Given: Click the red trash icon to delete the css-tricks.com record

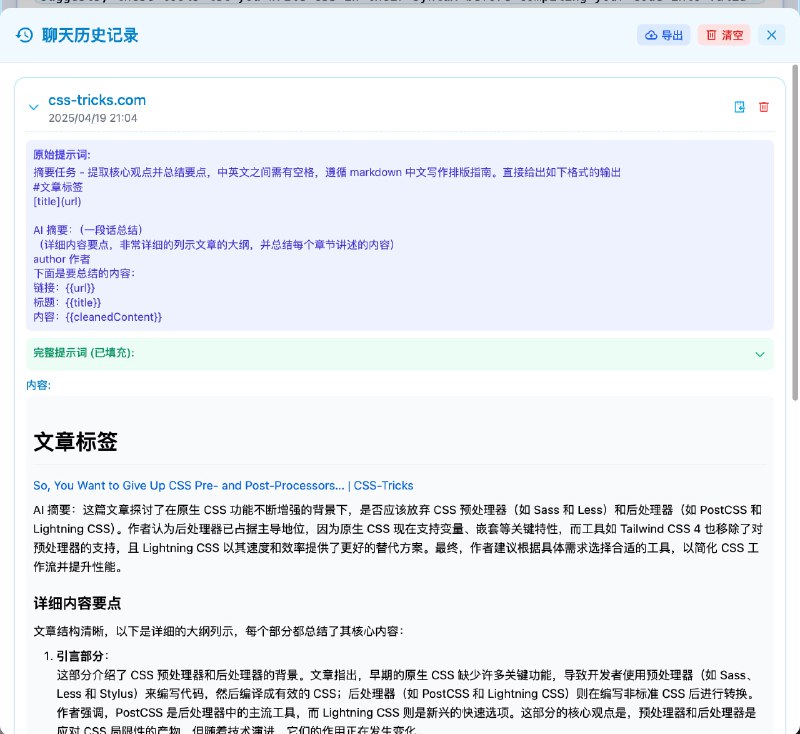Looking at the screenshot, I should click(x=762, y=106).
